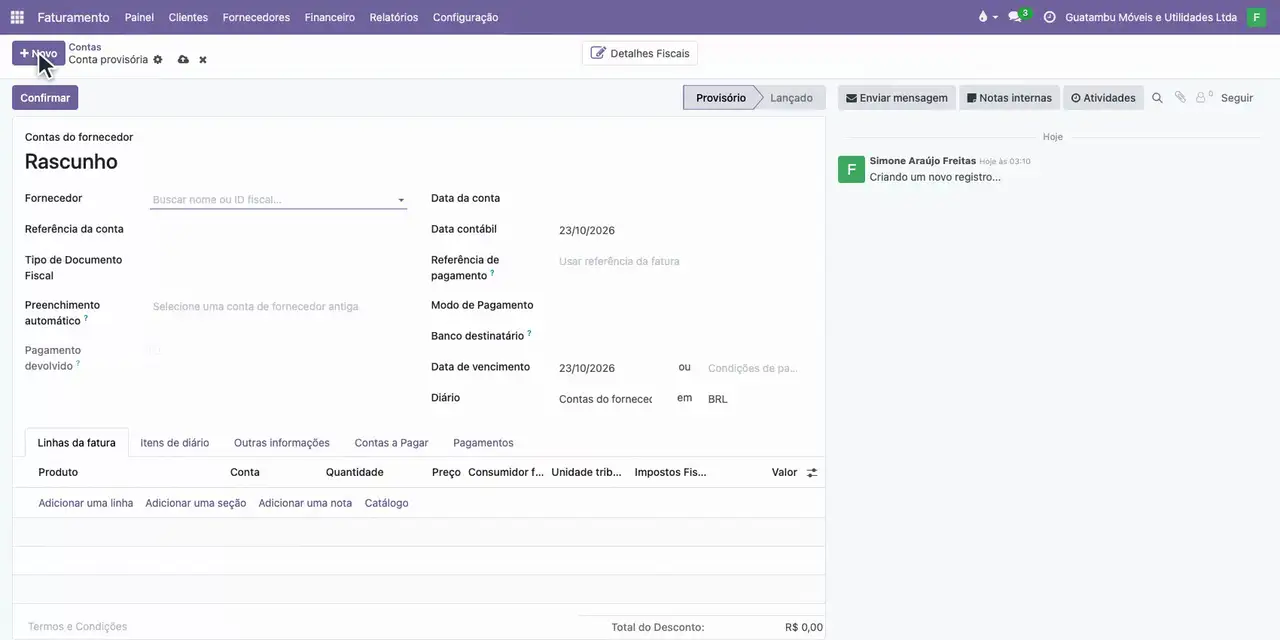Open the Catálogo link

(387, 503)
